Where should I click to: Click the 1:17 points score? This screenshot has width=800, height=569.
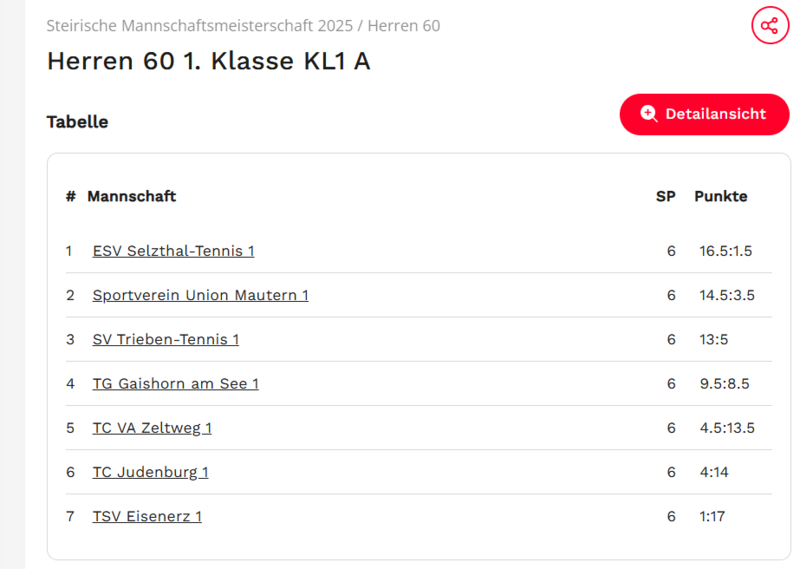tap(713, 516)
